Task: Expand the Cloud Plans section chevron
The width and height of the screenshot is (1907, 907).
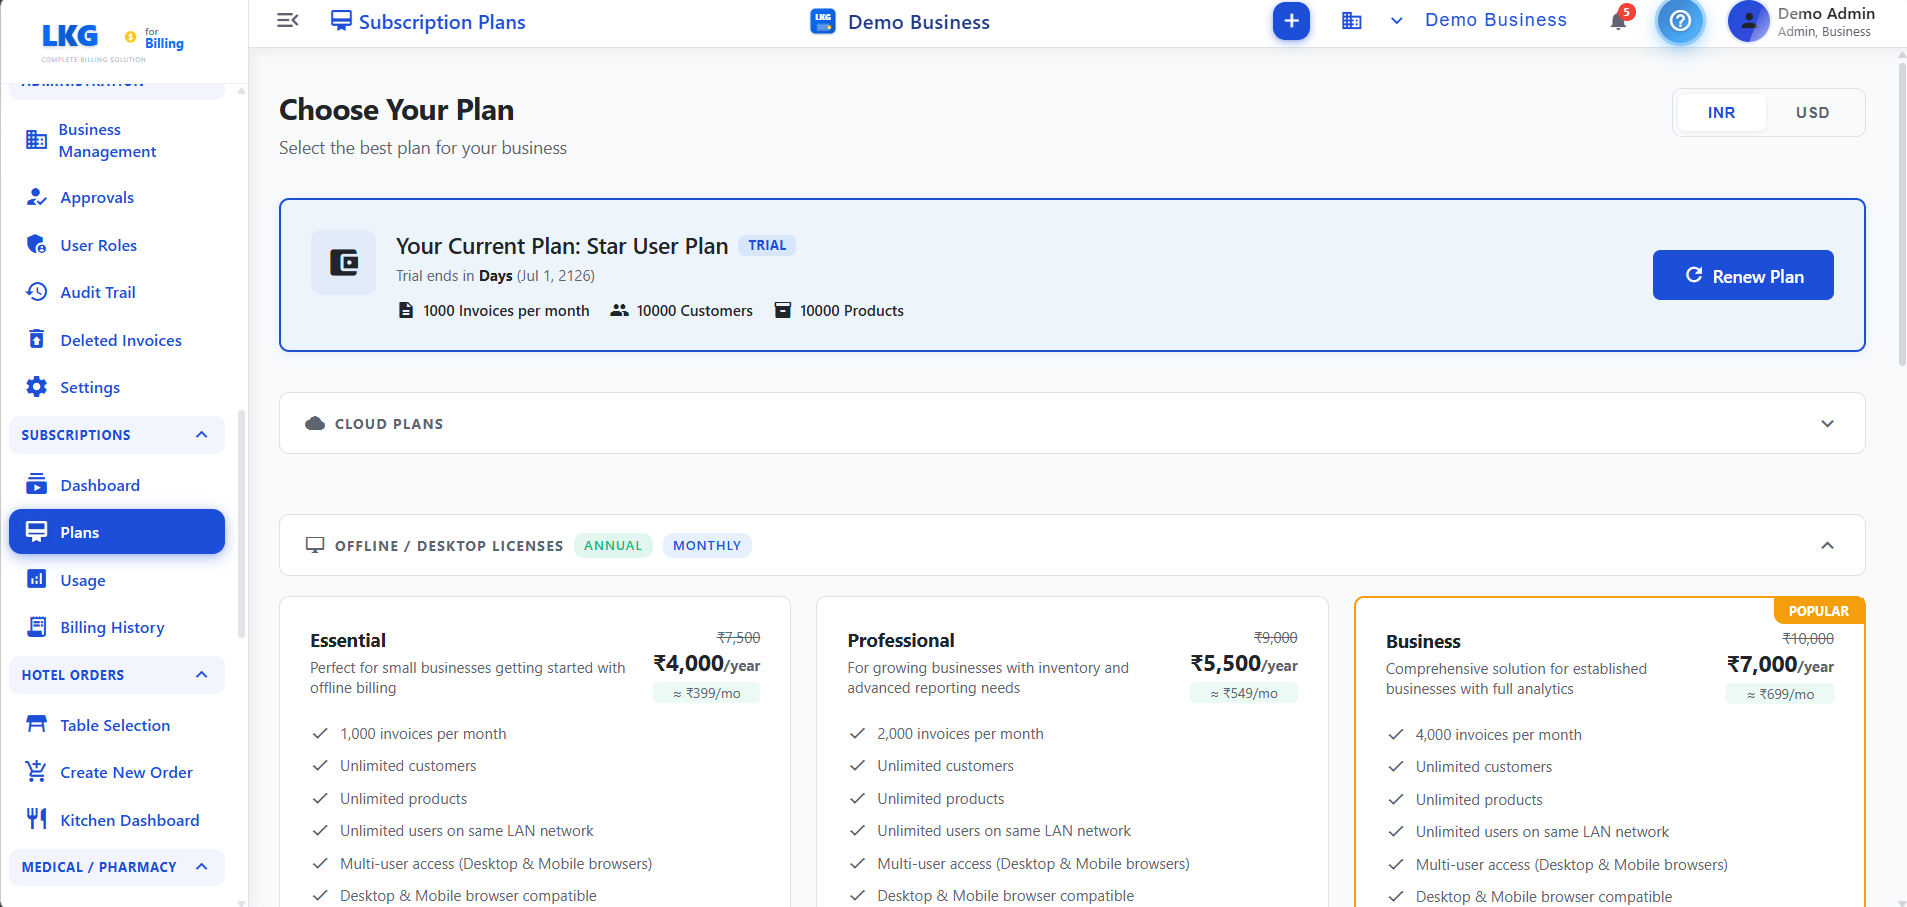Action: pyautogui.click(x=1827, y=423)
